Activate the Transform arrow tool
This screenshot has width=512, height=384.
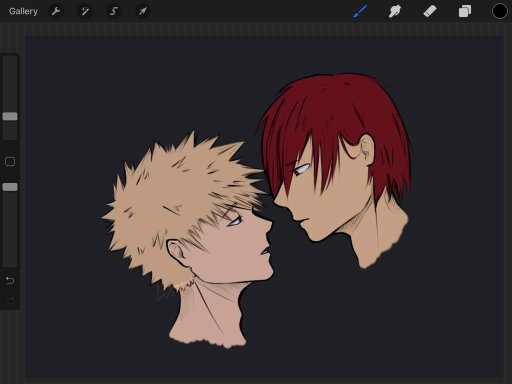coord(143,11)
